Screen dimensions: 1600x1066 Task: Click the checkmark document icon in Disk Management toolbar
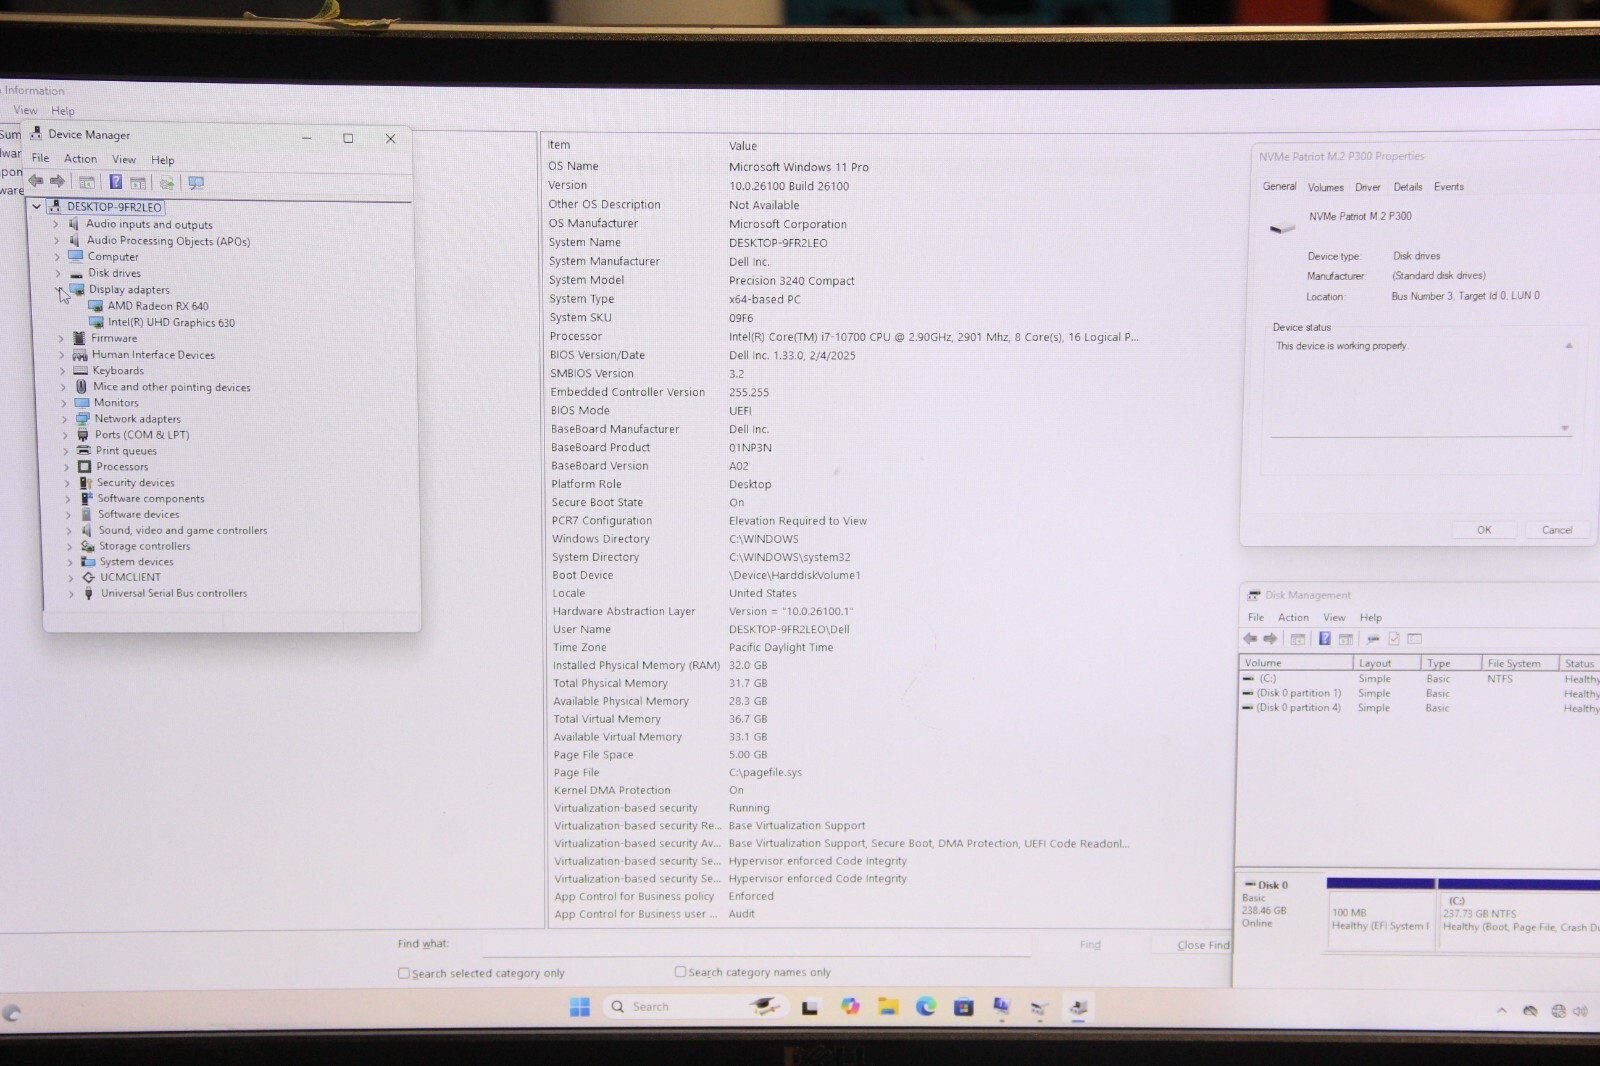1393,638
